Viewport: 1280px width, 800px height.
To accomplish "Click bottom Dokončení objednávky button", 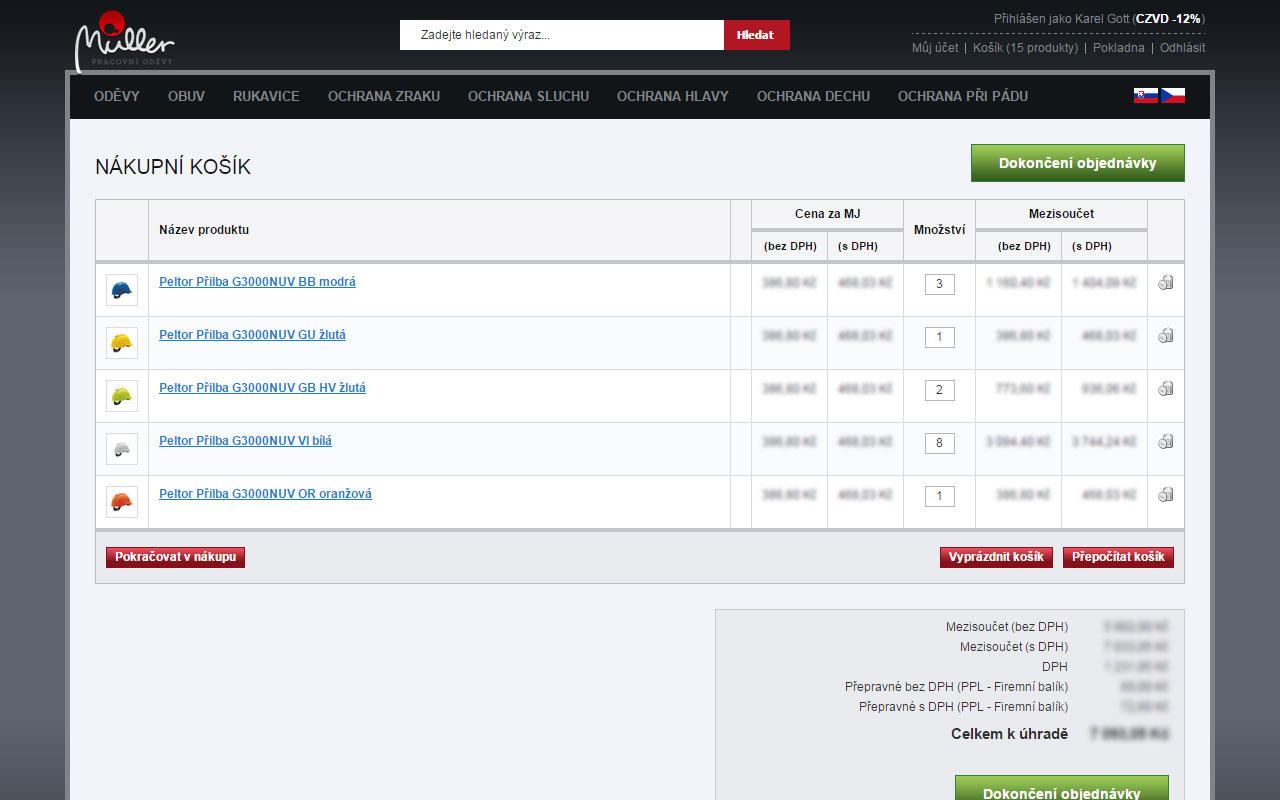I will tap(1062, 788).
